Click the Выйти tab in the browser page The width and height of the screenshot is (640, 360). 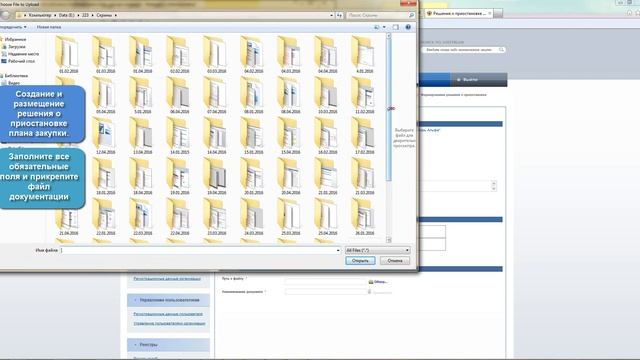point(478,80)
